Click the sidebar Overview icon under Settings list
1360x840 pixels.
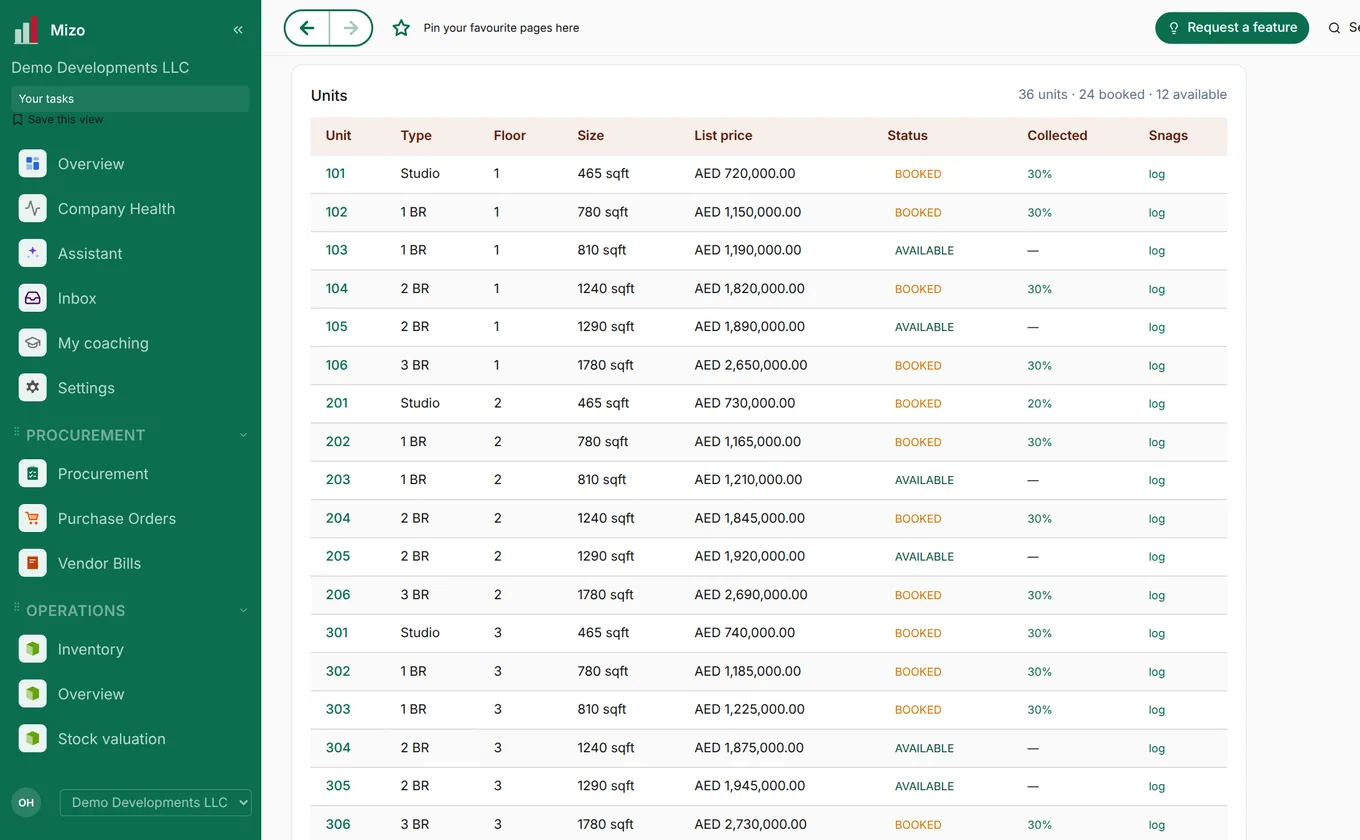tap(33, 164)
